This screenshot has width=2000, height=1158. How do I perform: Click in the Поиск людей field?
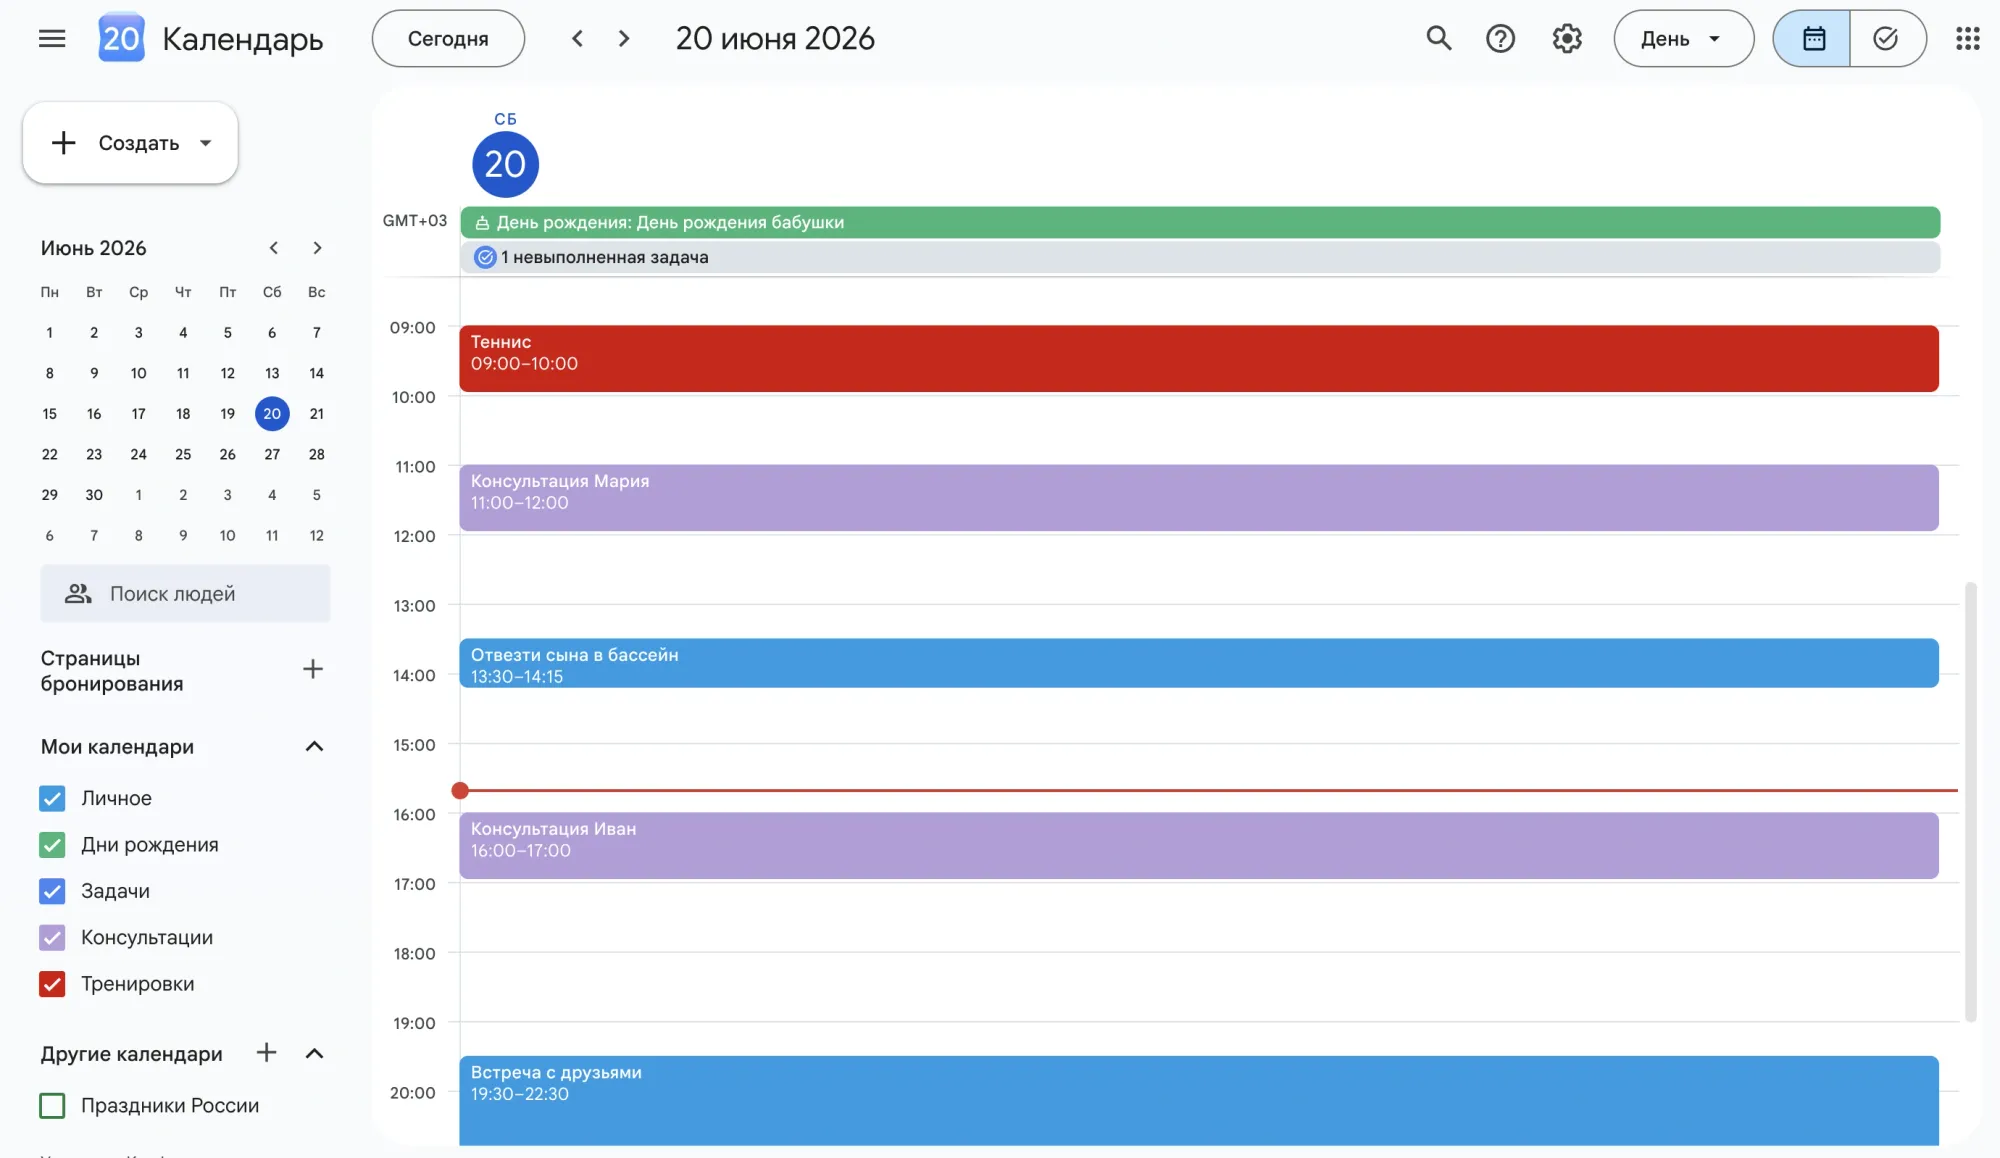(185, 594)
